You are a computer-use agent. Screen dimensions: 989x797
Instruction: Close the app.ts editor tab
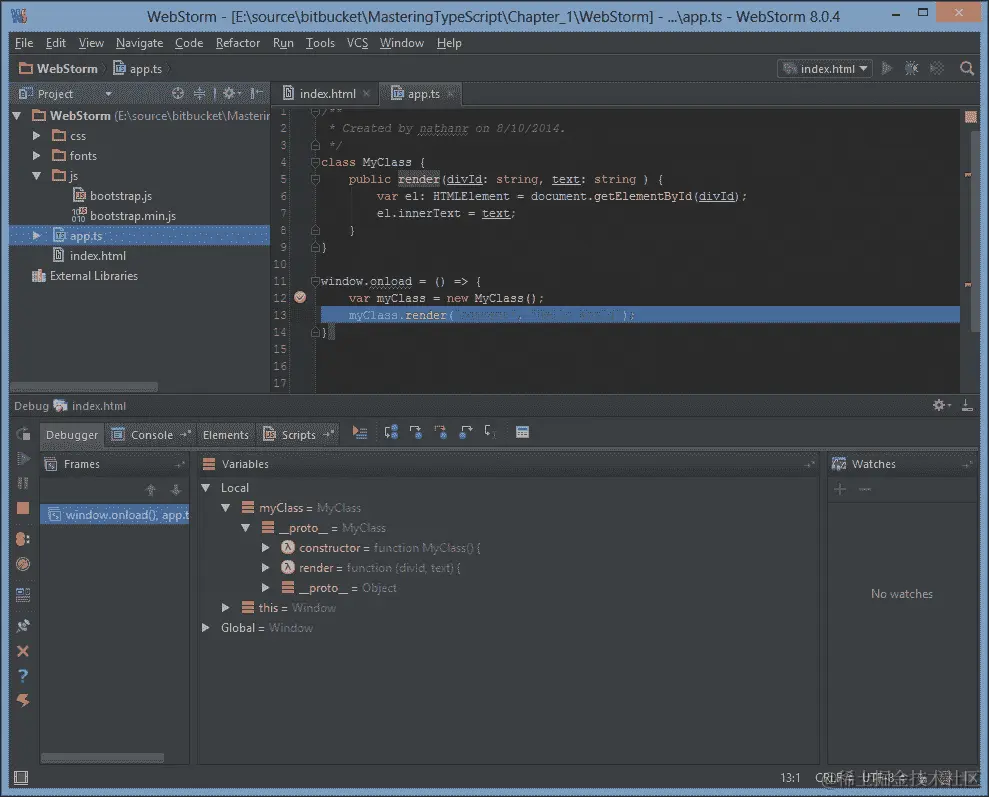[450, 94]
